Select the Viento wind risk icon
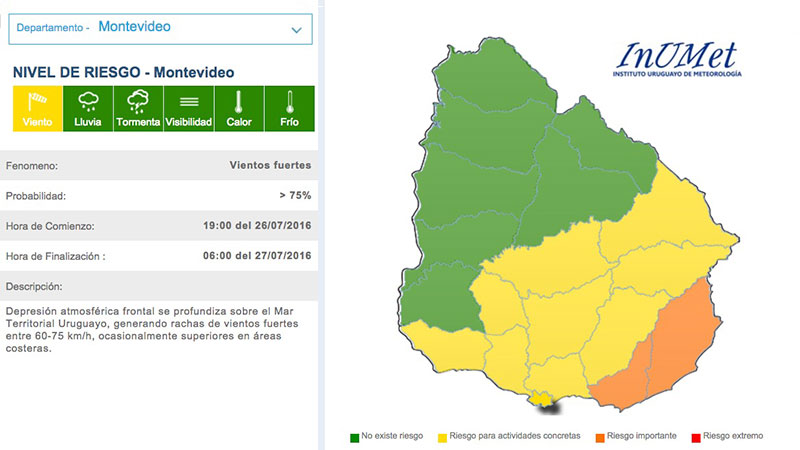The width and height of the screenshot is (800, 450). click(x=38, y=108)
